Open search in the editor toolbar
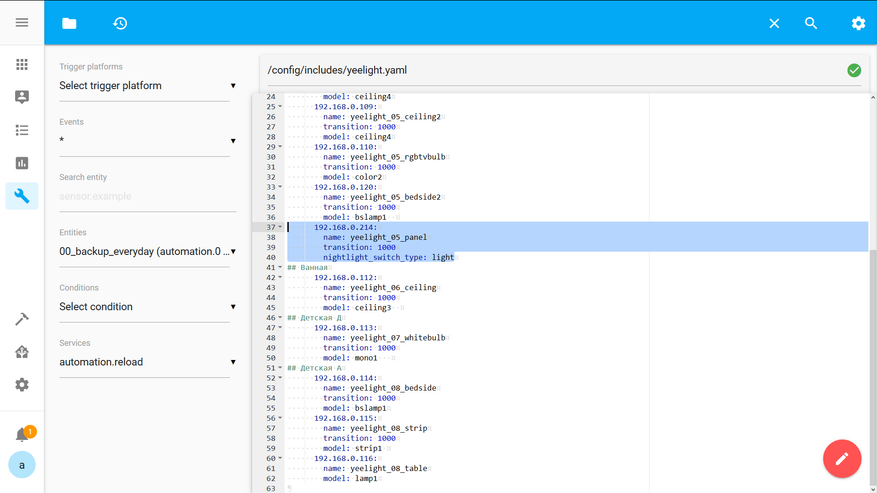The height and width of the screenshot is (493, 877). [x=811, y=24]
